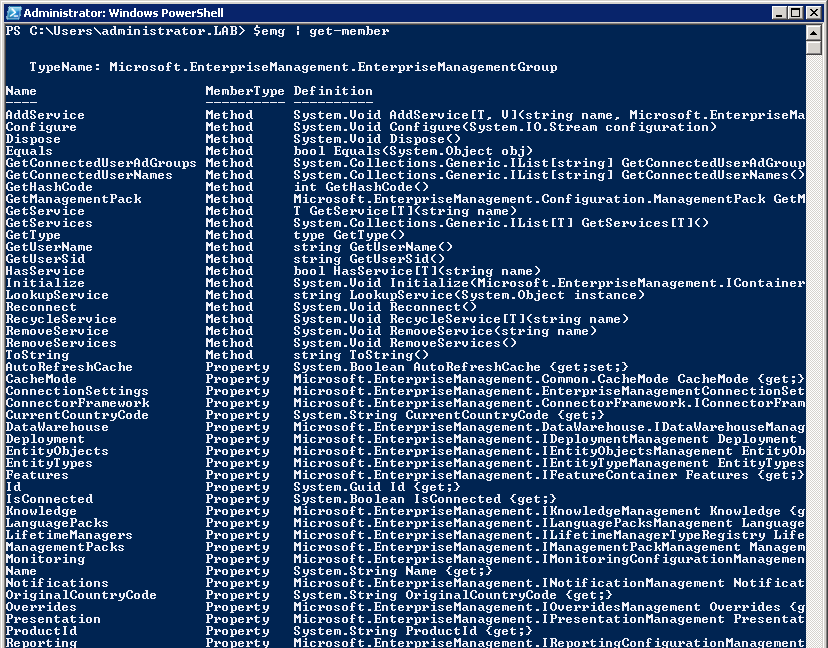Click the 'GetManagementPack' method entry
This screenshot has width=828, height=648.
[73, 199]
